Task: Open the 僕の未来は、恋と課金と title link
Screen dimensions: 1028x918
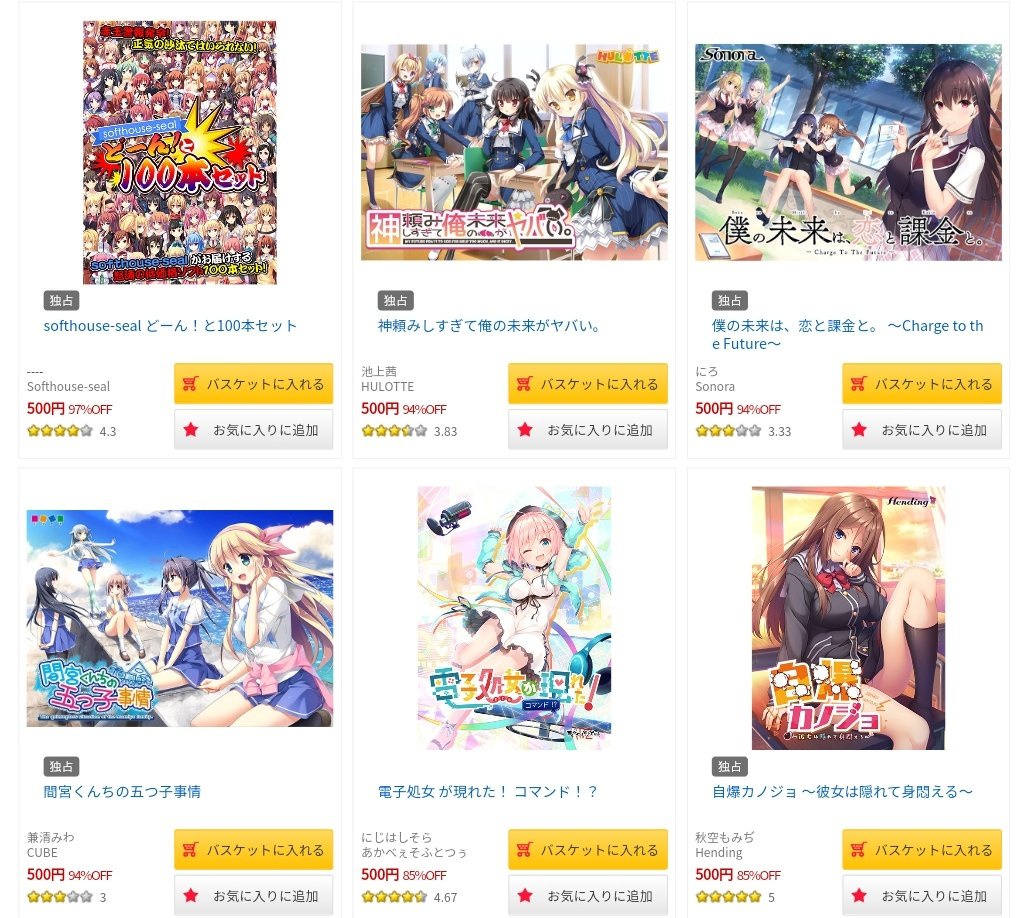Action: click(848, 334)
